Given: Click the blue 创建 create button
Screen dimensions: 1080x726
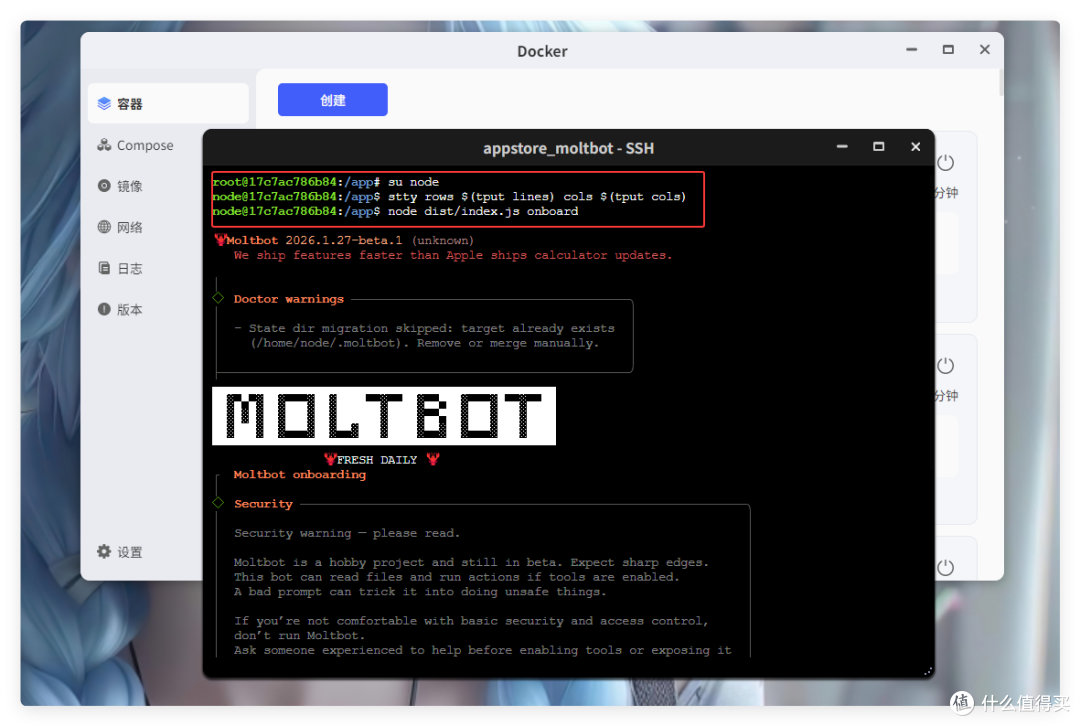Looking at the screenshot, I should 333,100.
